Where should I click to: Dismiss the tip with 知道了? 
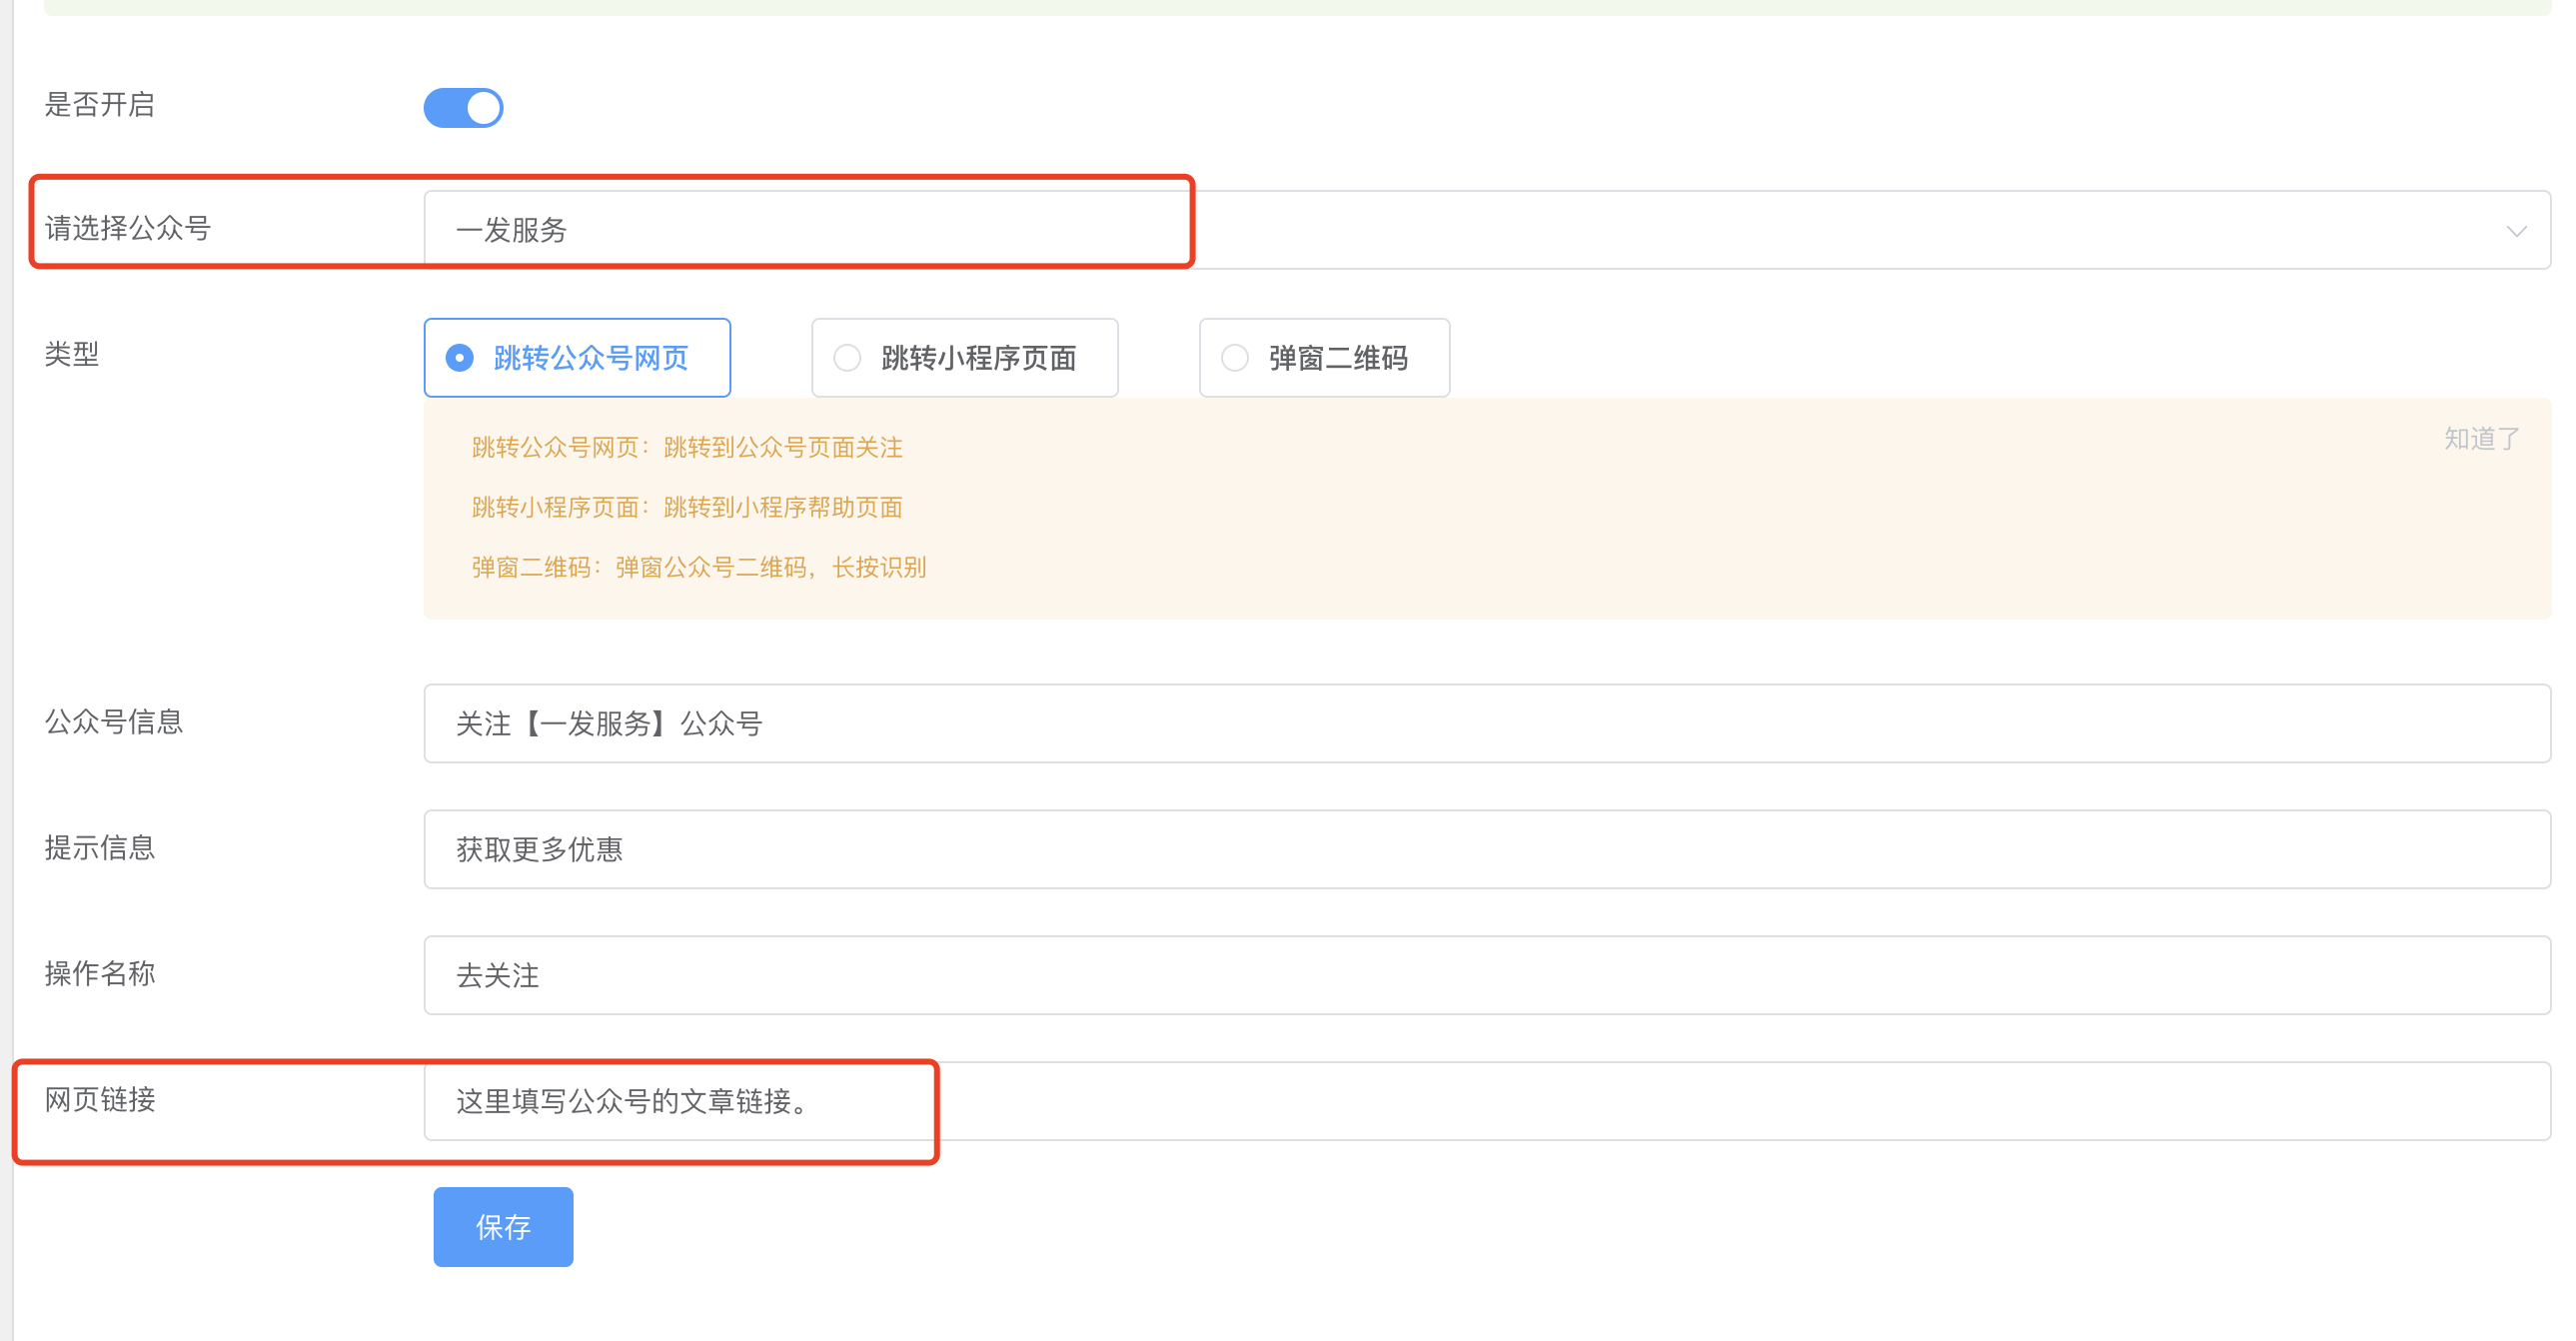2481,438
